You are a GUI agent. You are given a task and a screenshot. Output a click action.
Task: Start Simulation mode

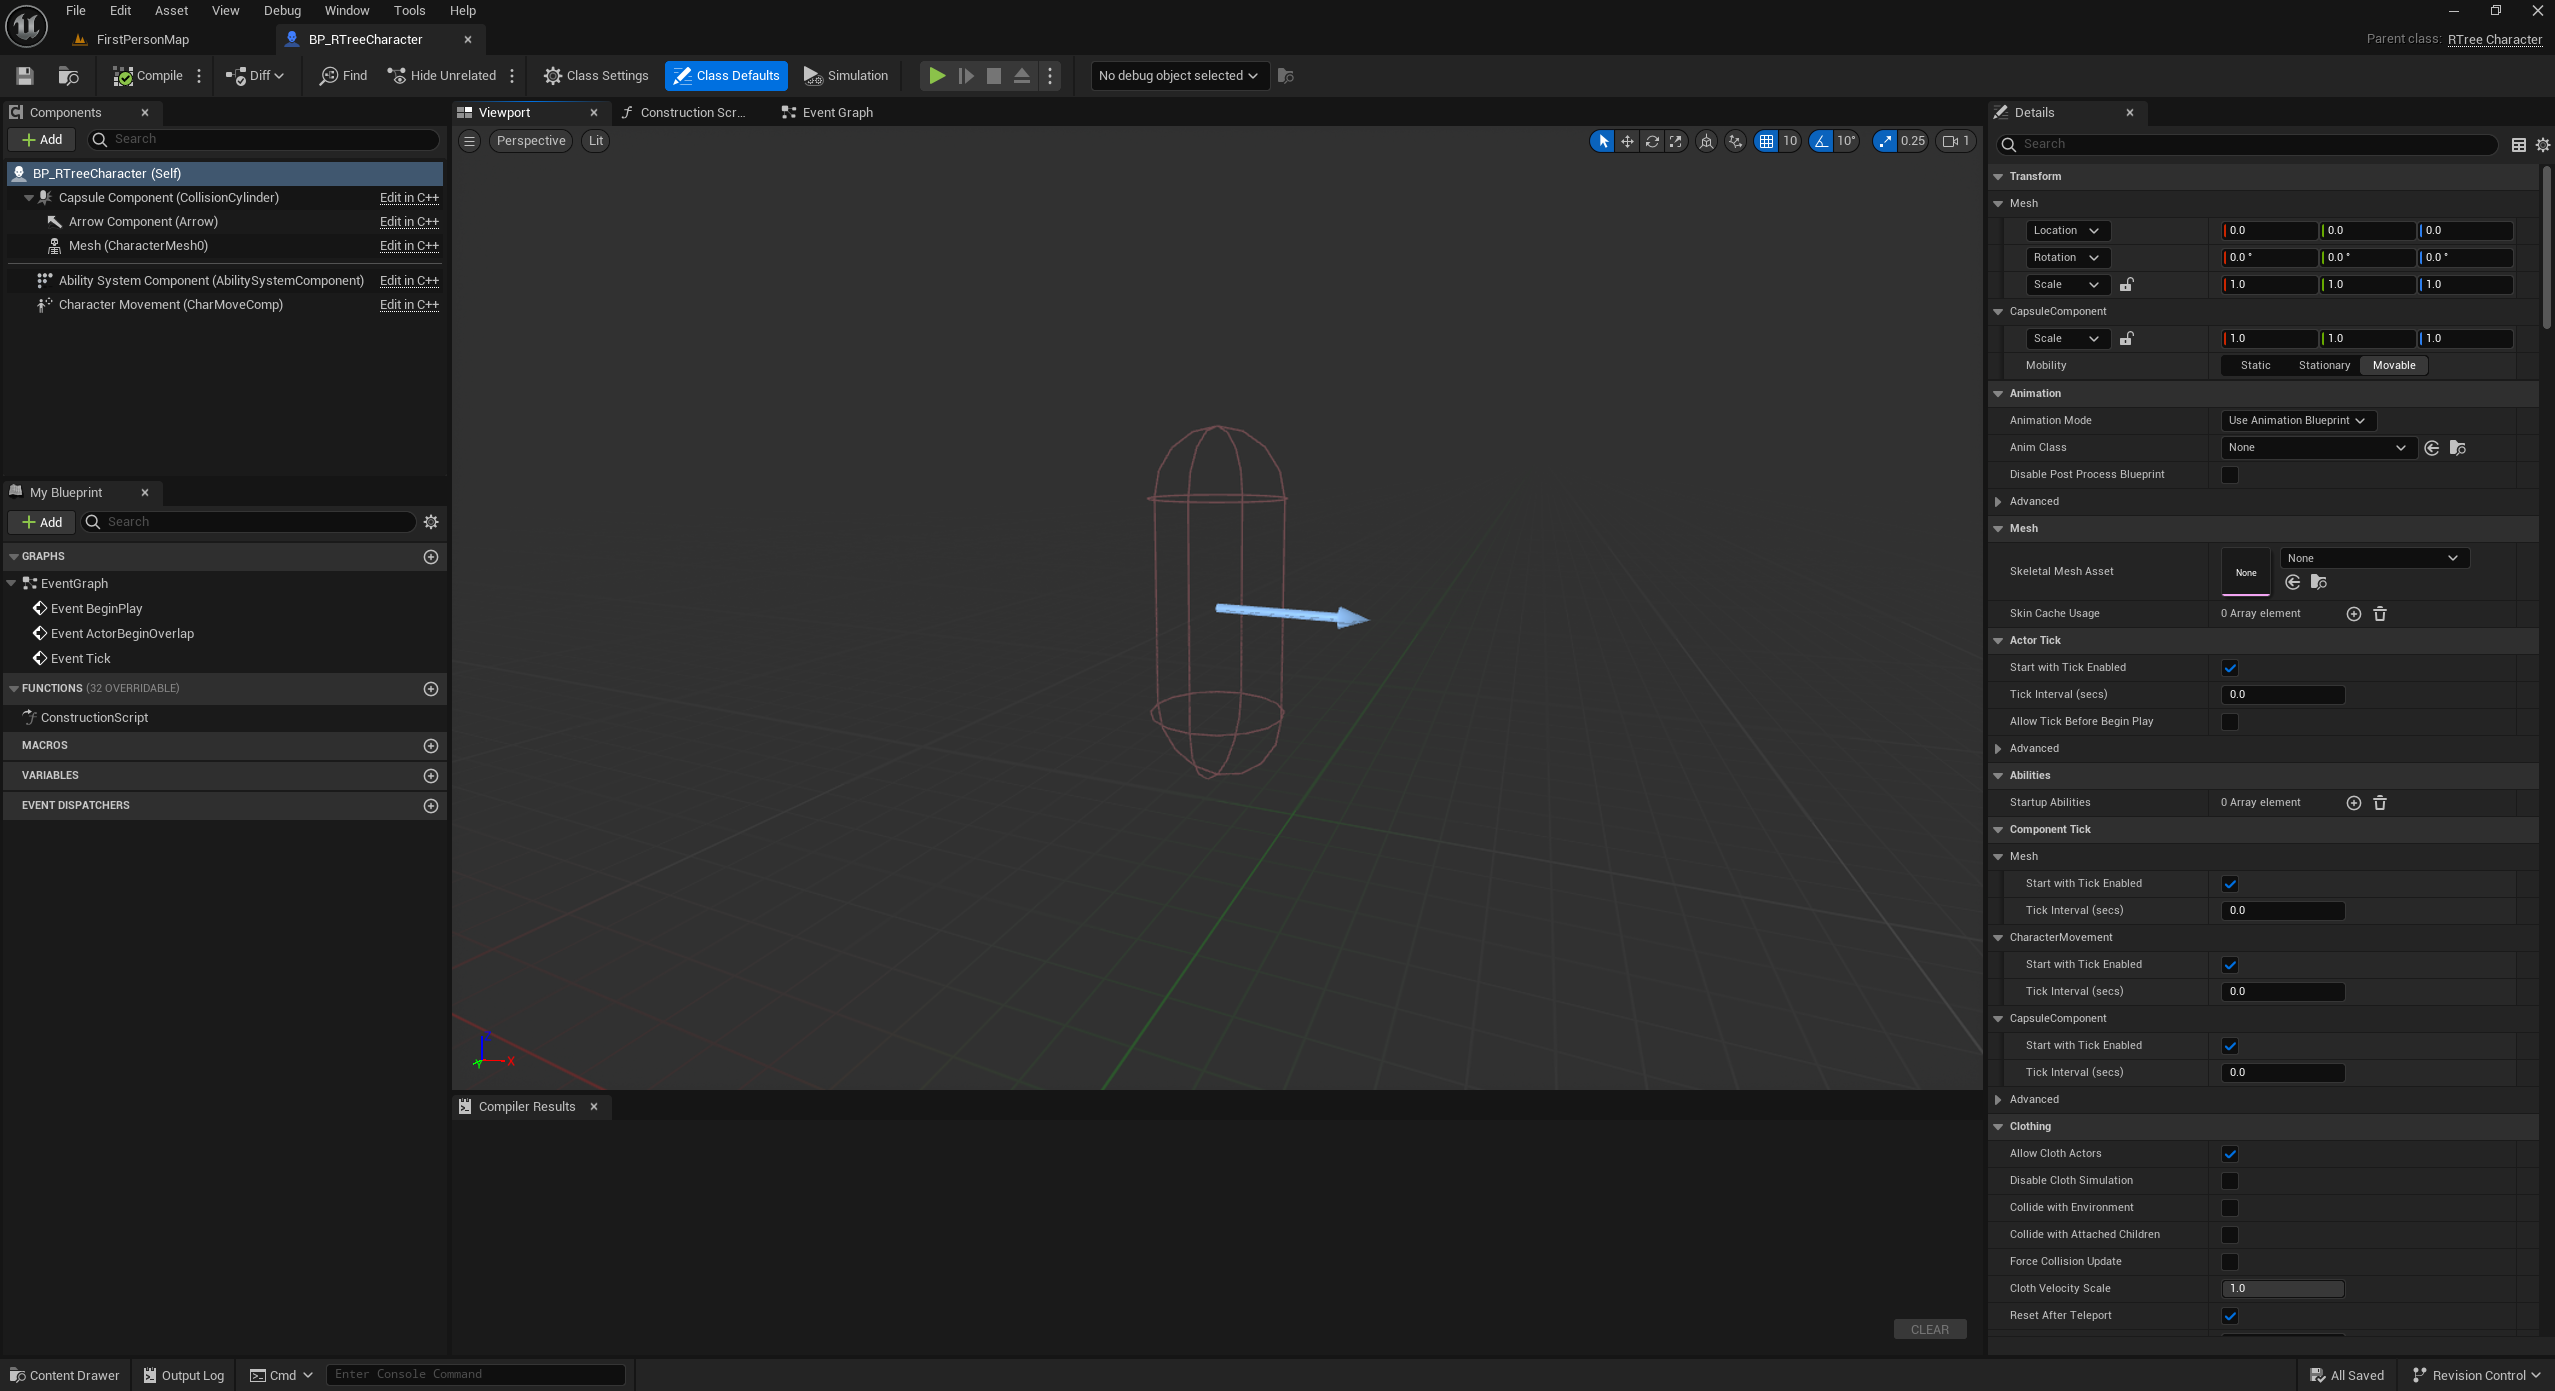[x=846, y=76]
